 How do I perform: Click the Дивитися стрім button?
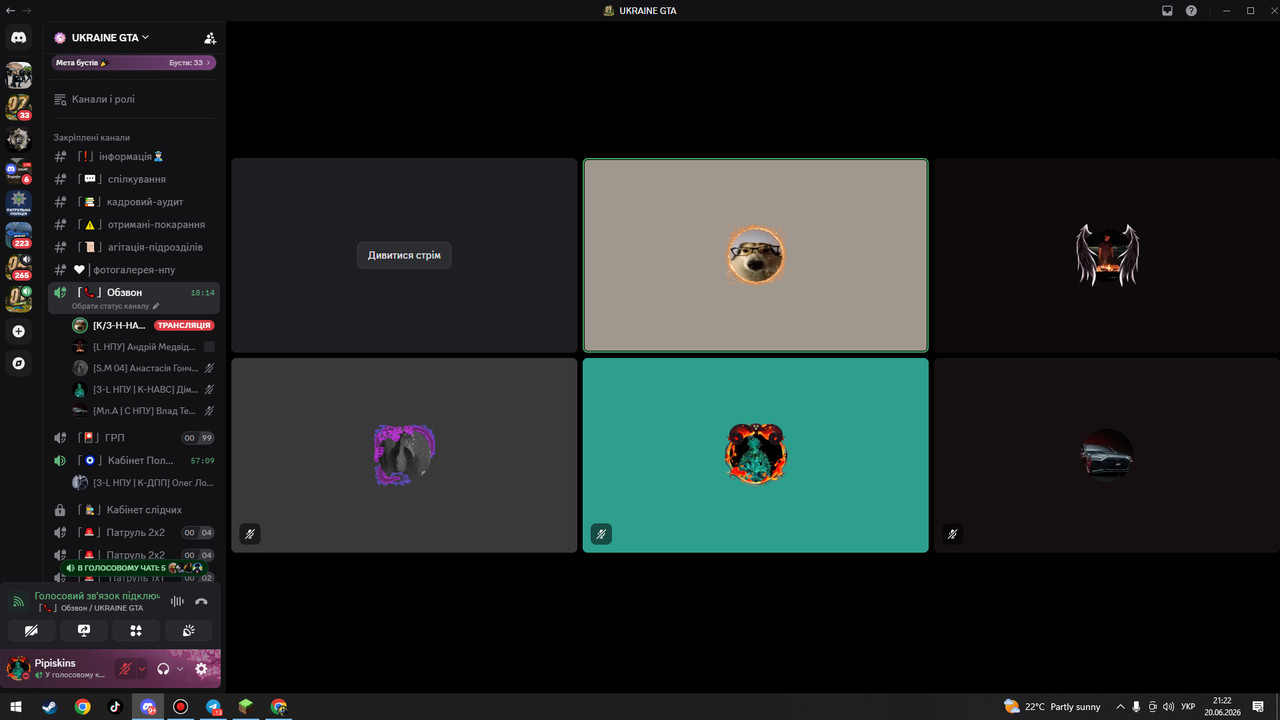[404, 256]
